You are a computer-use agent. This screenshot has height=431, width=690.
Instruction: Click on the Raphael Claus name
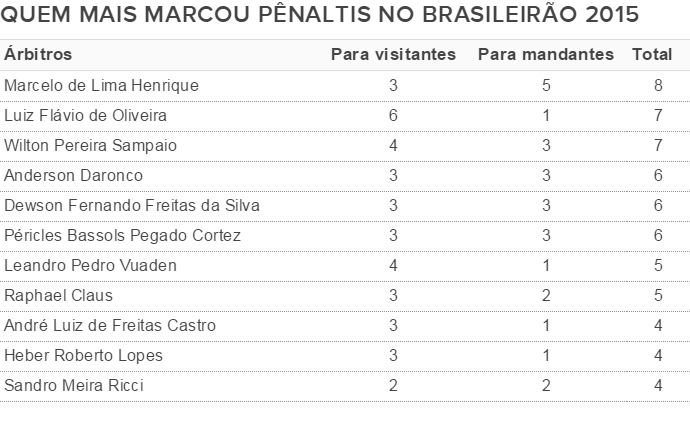(58, 296)
